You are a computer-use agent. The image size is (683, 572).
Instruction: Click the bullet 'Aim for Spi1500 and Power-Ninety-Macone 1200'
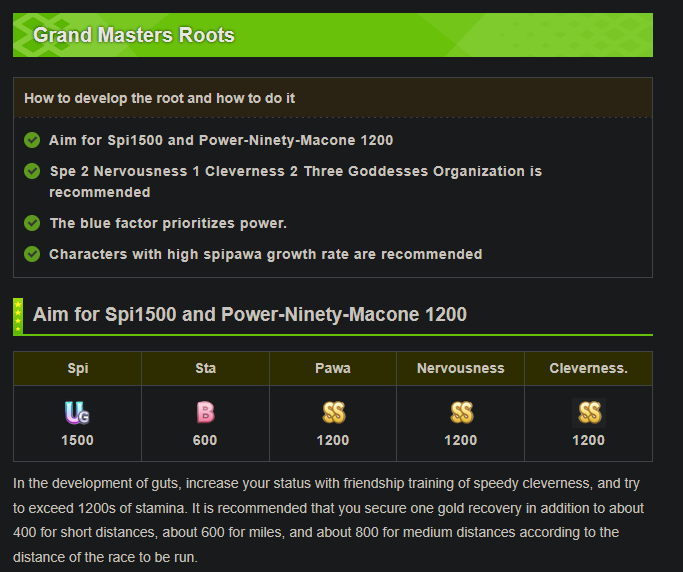pyautogui.click(x=221, y=140)
